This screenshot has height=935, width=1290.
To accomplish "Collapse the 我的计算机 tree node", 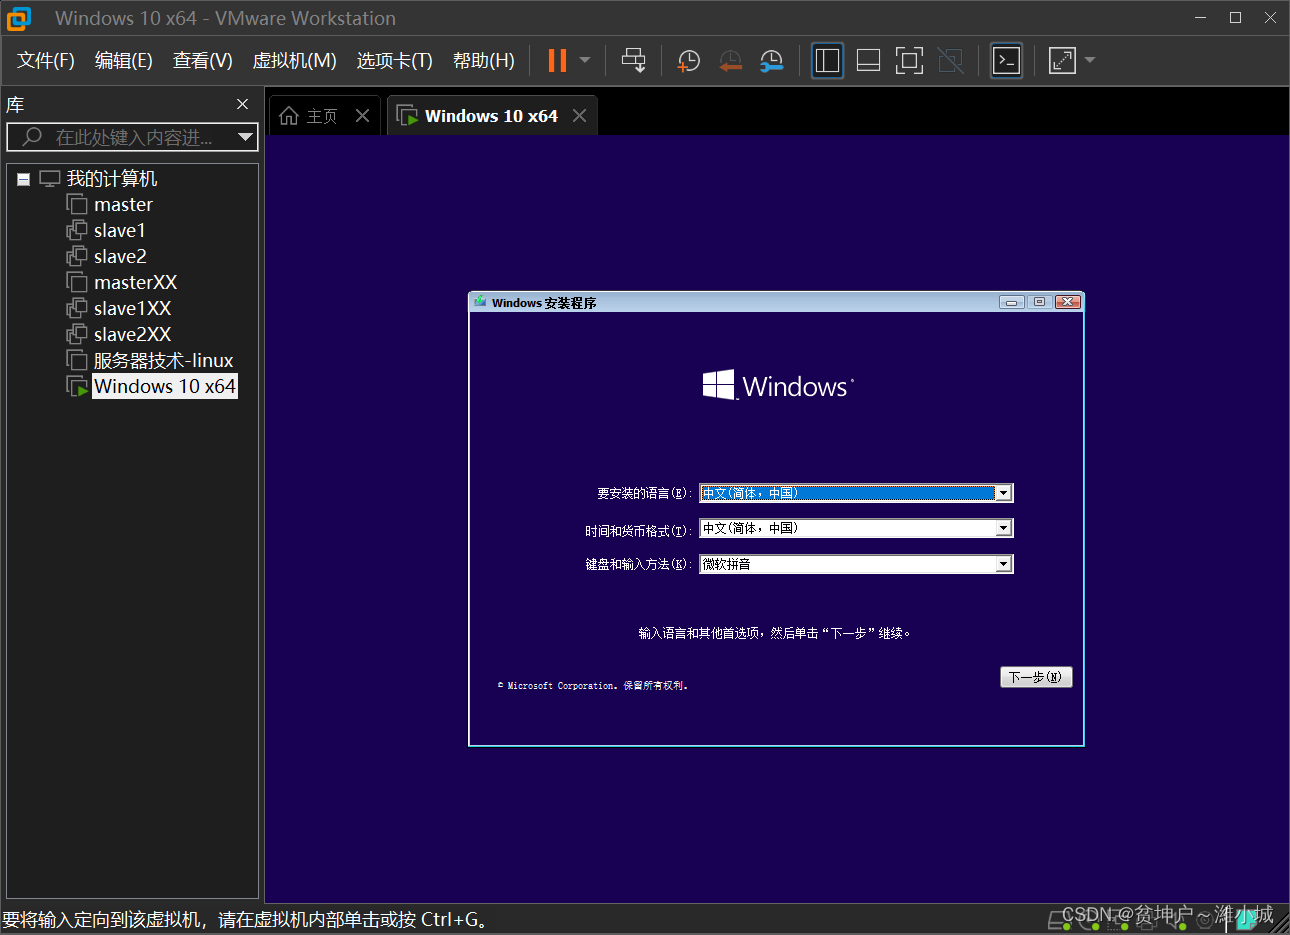I will [23, 180].
